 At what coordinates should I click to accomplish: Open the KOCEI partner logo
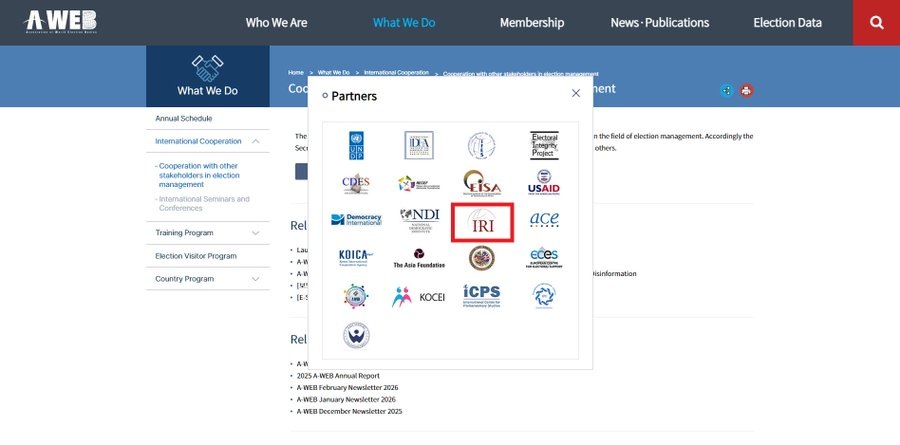418,297
